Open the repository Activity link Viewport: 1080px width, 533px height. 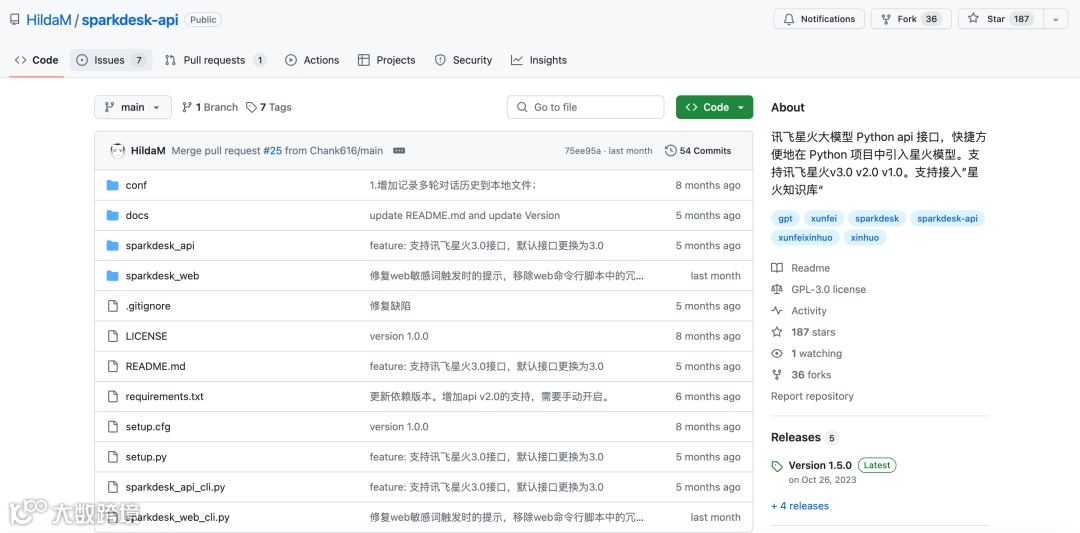[799, 311]
